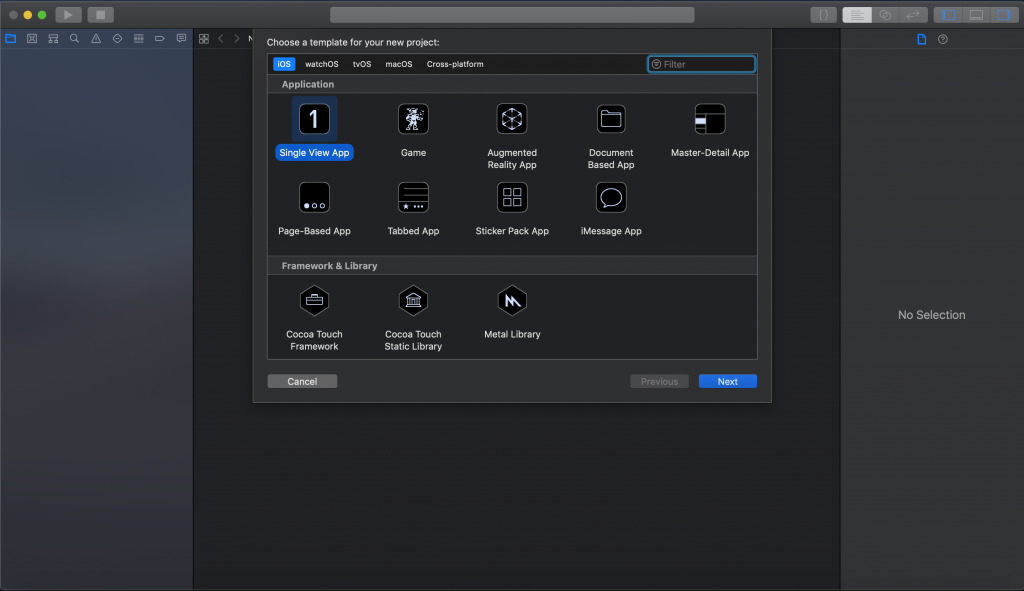This screenshot has width=1024, height=591.
Task: Switch to the Standard editor
Action: click(x=857, y=14)
